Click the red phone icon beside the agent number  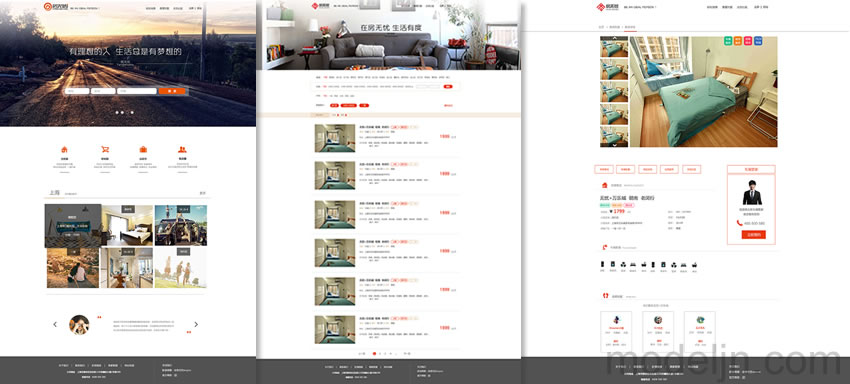(x=739, y=223)
